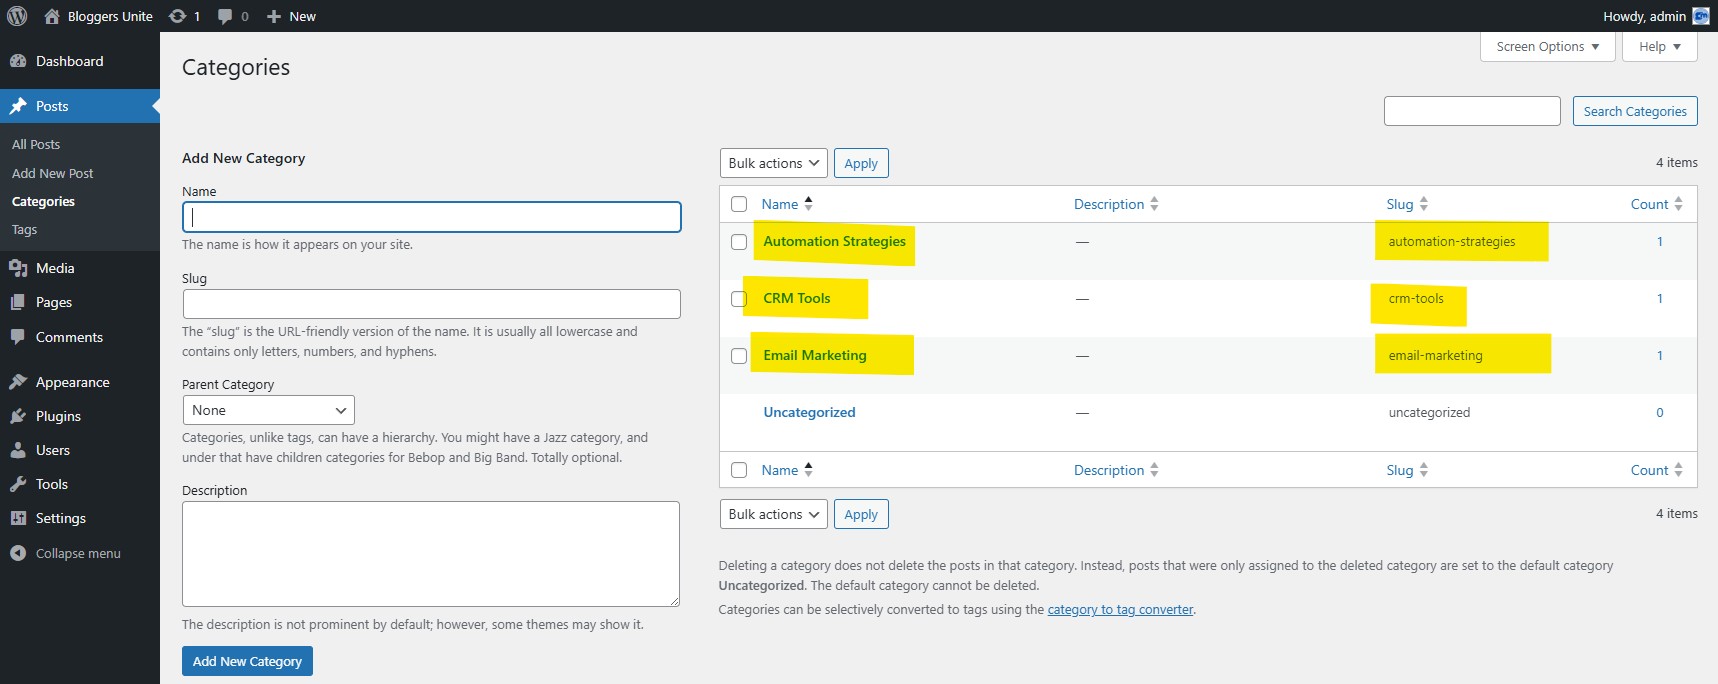The image size is (1718, 684).
Task: Open the Uncategorized category link
Action: coord(809,412)
